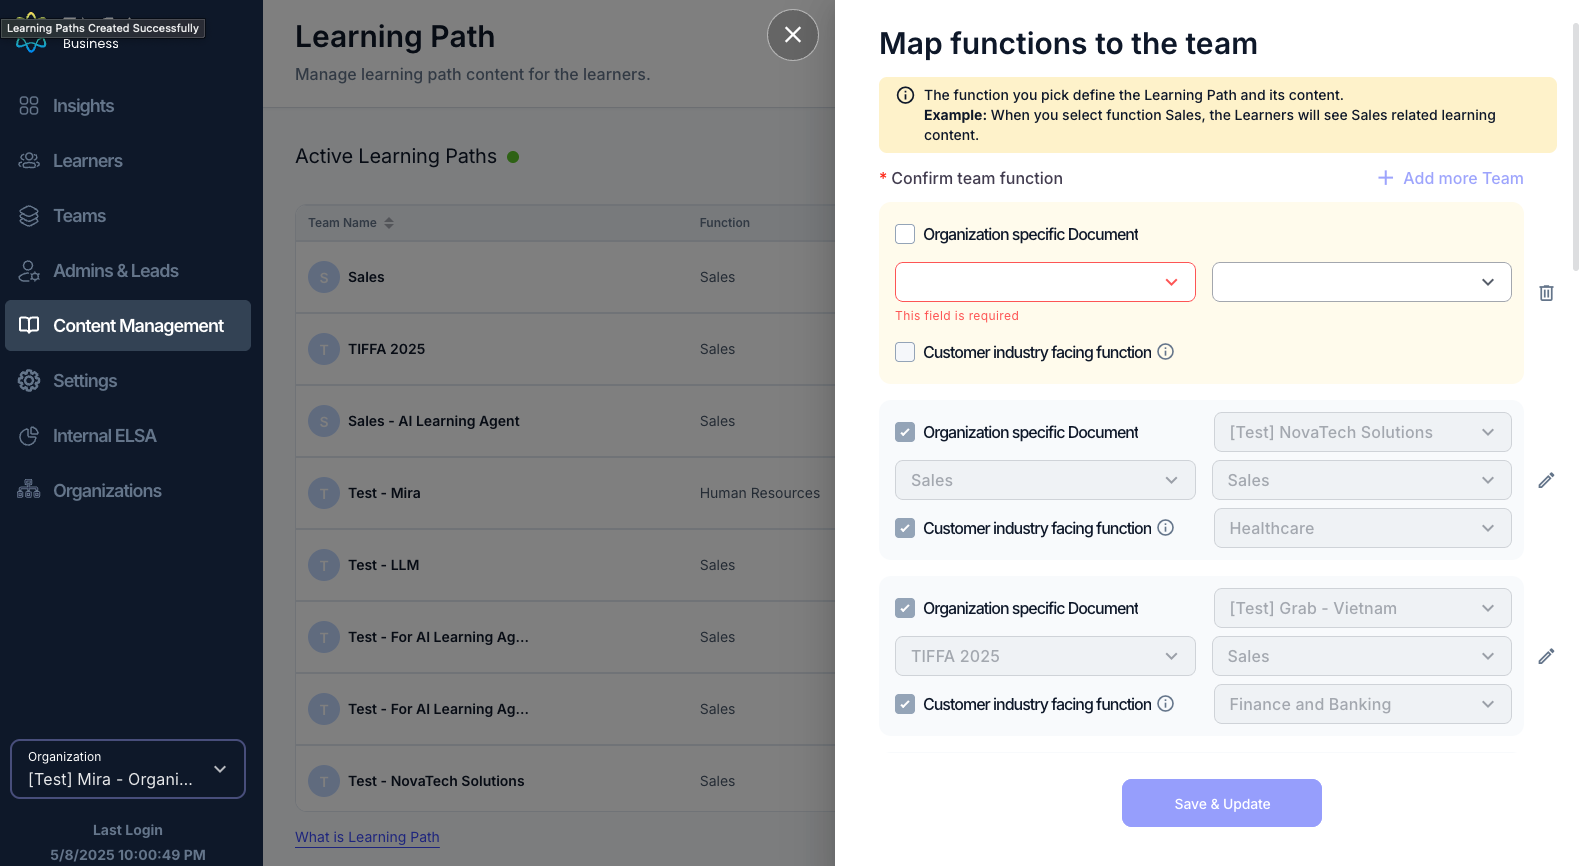1596x866 pixels.
Task: Click the Save & Update button
Action: tap(1222, 803)
